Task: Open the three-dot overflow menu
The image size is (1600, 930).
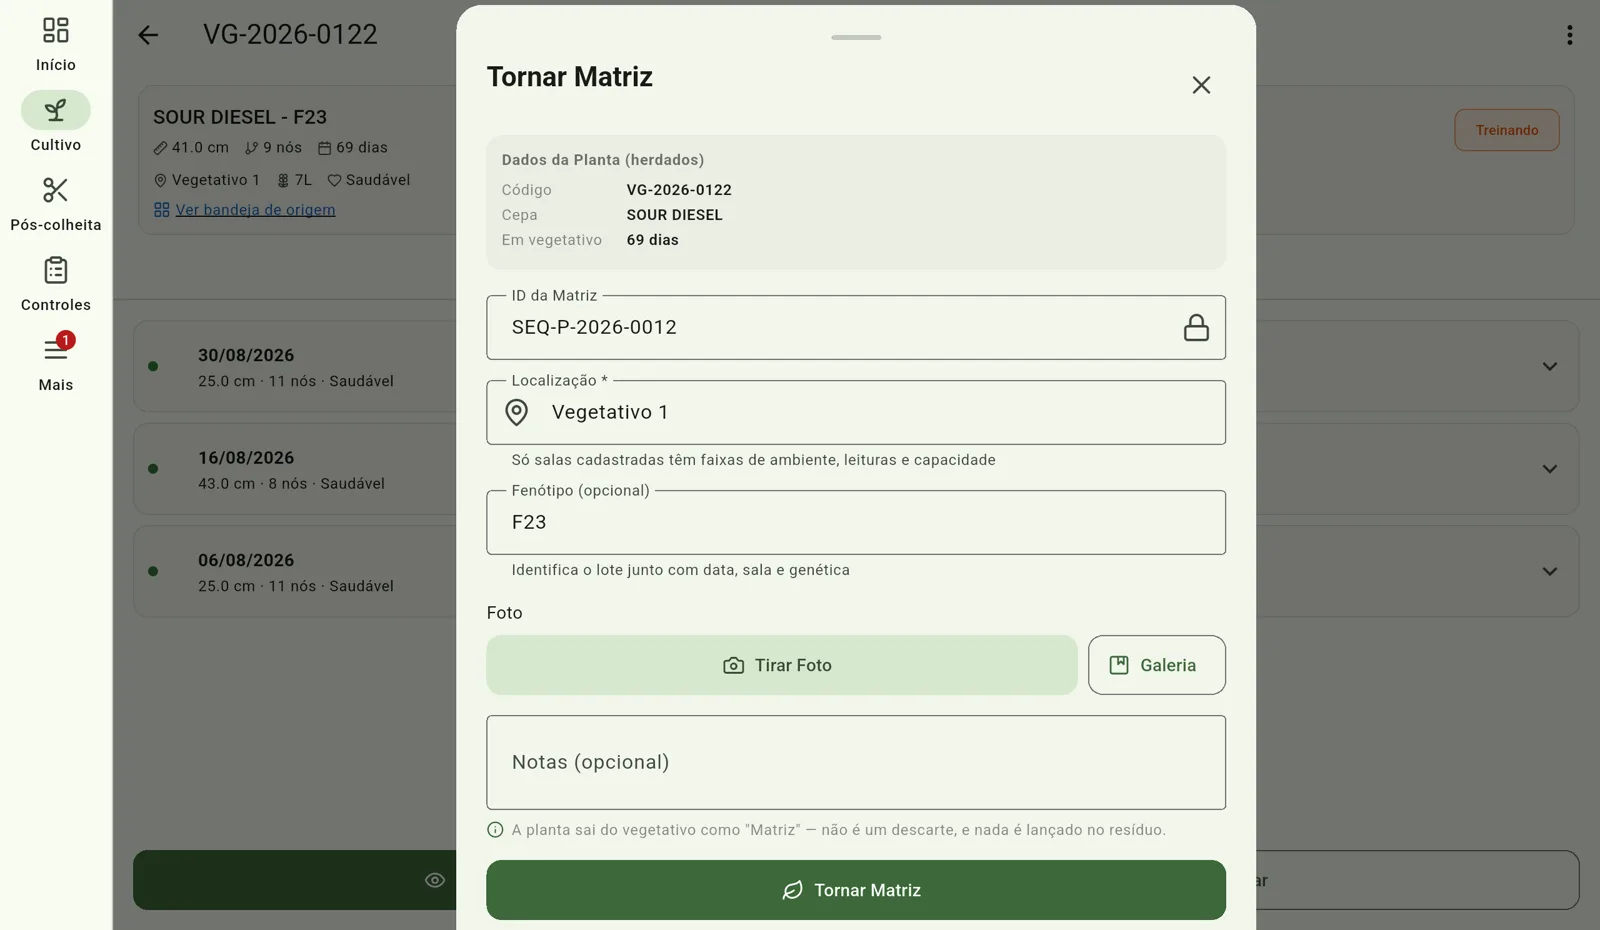Action: pos(1569,35)
